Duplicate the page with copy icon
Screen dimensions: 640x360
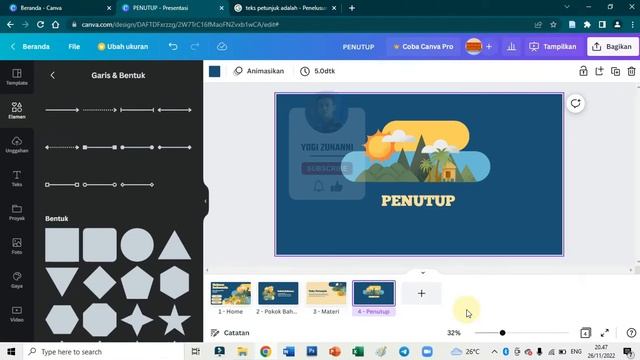coord(615,71)
